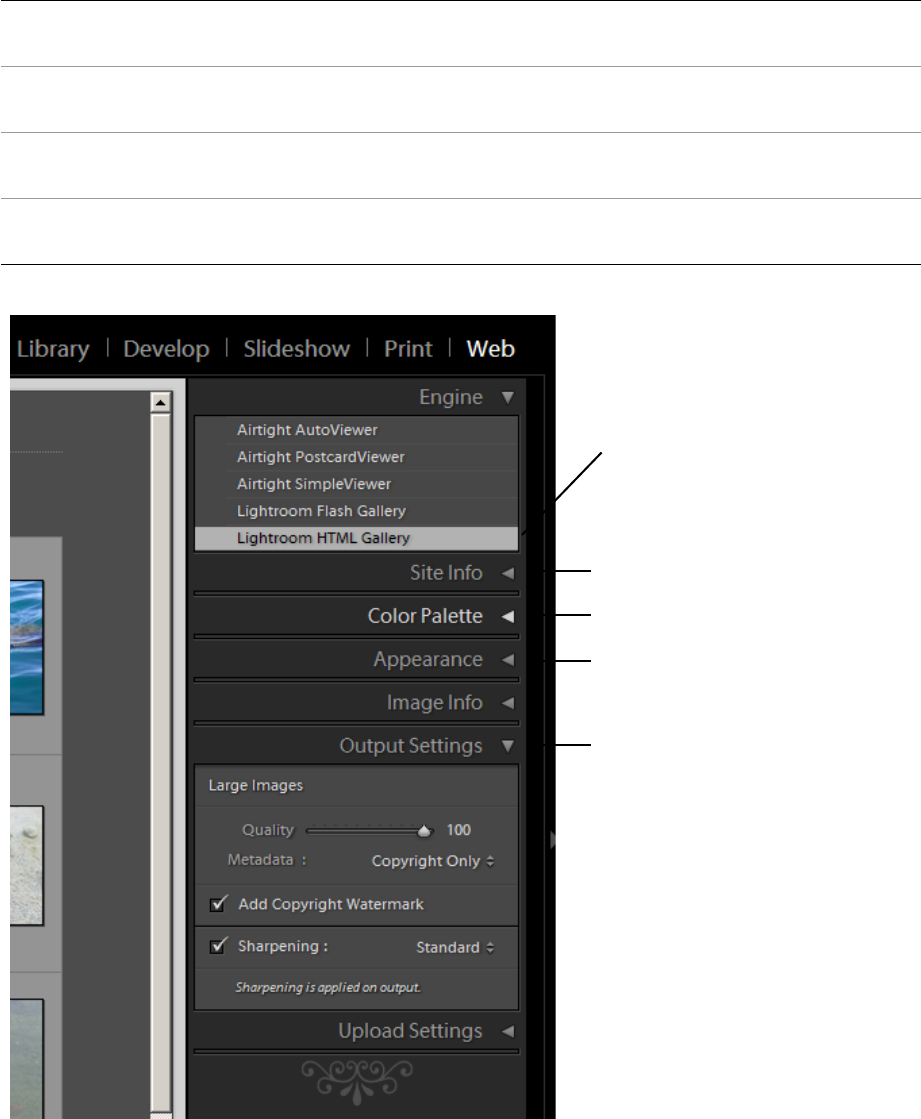Click the Quality slider handle
The image size is (921, 1119).
424,831
